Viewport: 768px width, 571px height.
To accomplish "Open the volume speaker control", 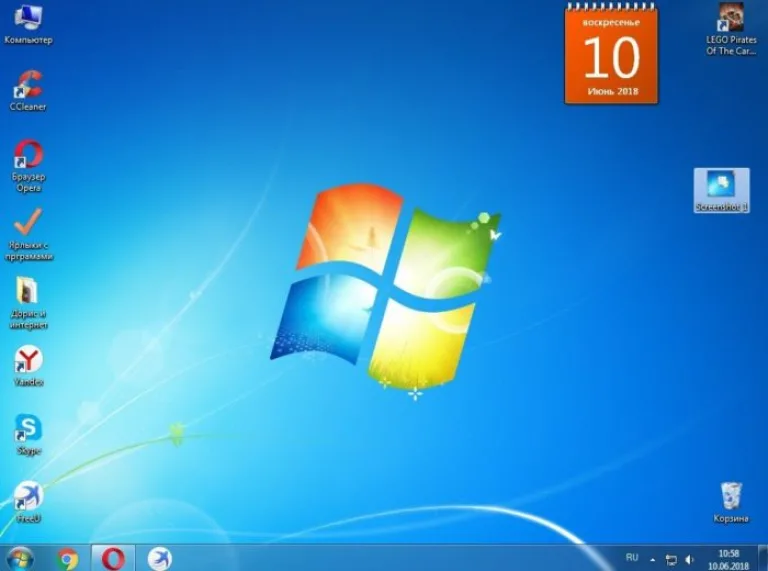I will [x=690, y=559].
